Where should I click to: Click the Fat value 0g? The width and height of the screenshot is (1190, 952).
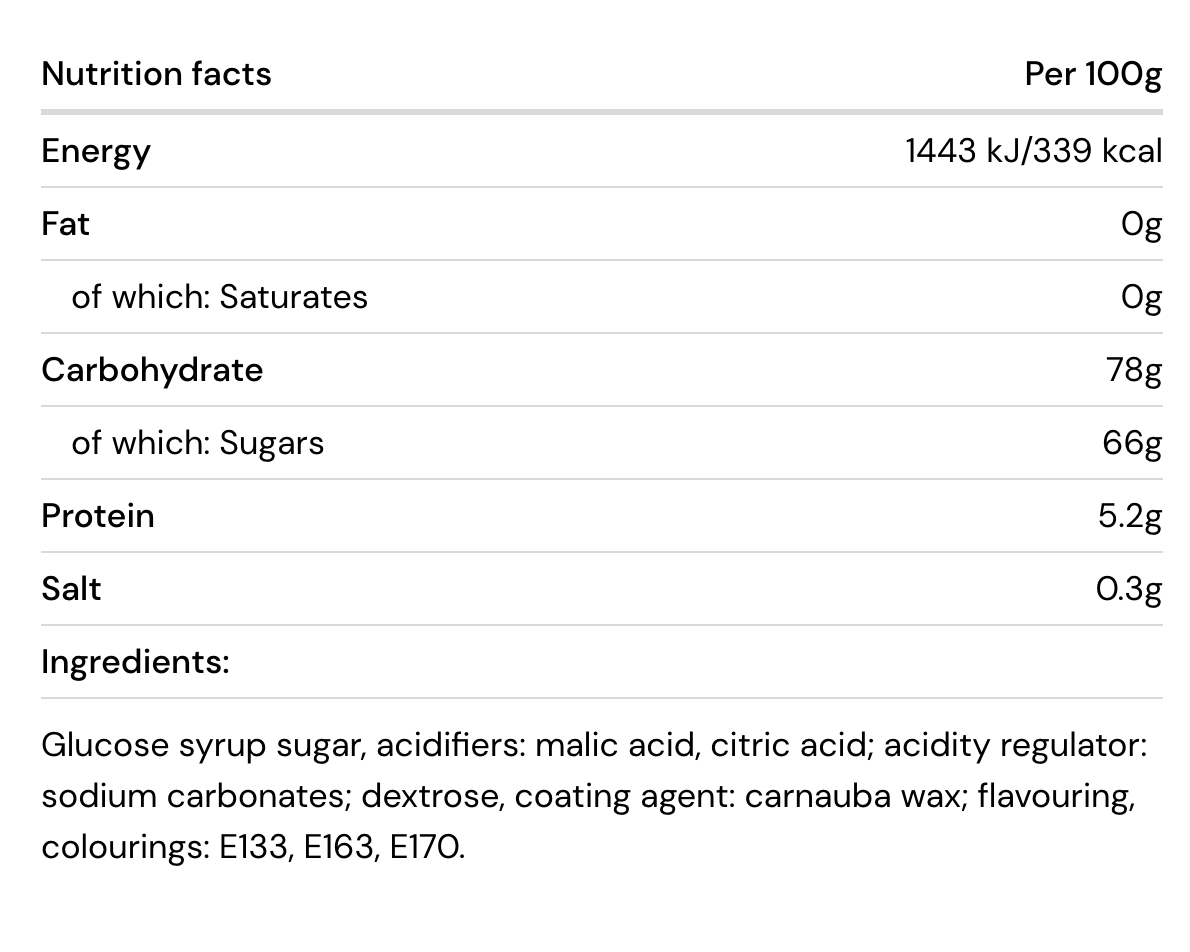(x=1141, y=225)
